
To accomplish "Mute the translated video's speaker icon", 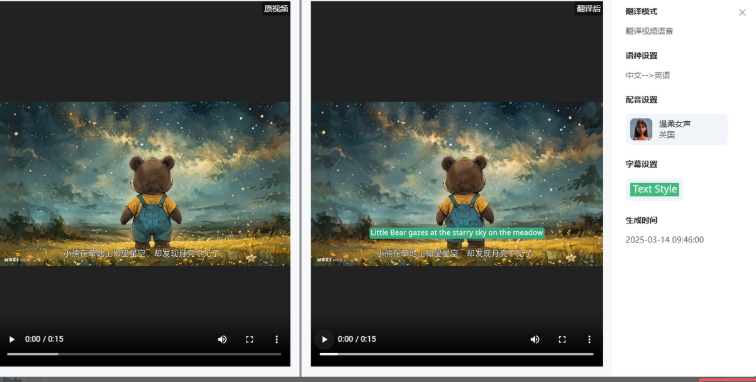I will pyautogui.click(x=535, y=340).
